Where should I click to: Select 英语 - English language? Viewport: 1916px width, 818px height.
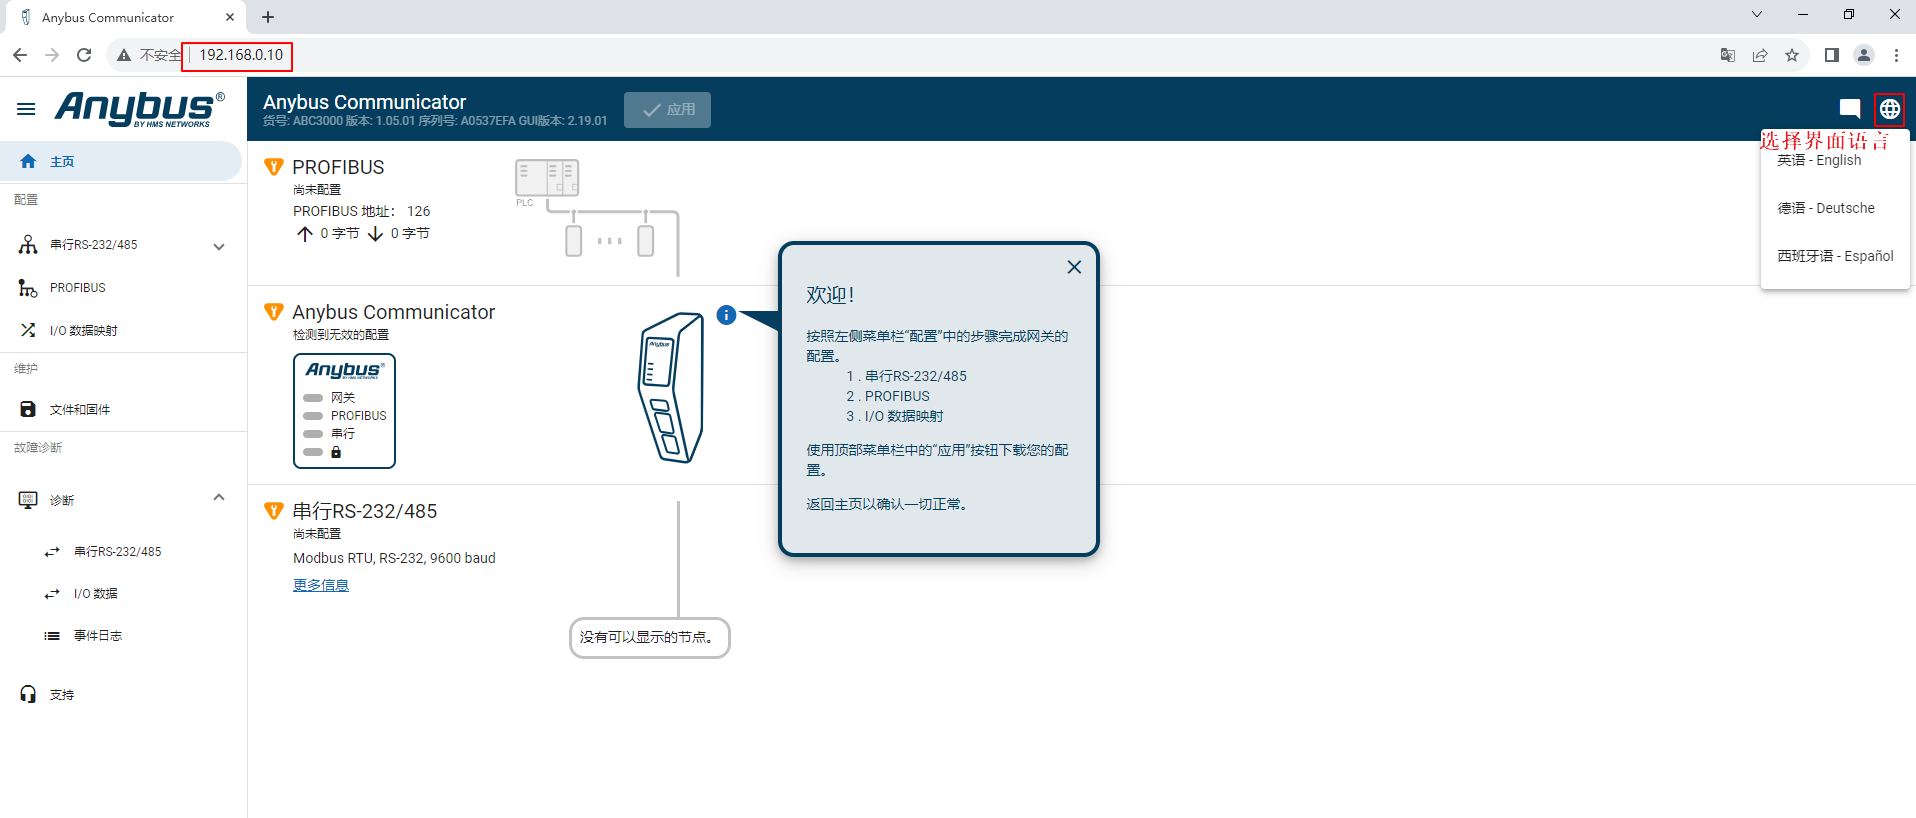tap(1835, 160)
